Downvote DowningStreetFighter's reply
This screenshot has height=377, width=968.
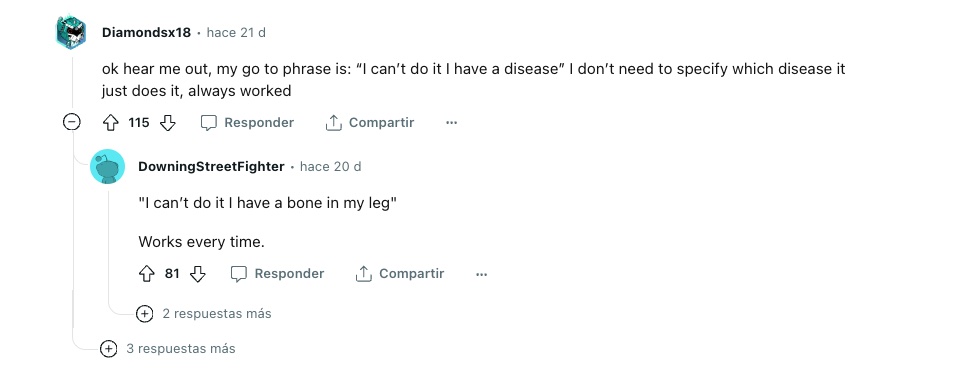[198, 274]
